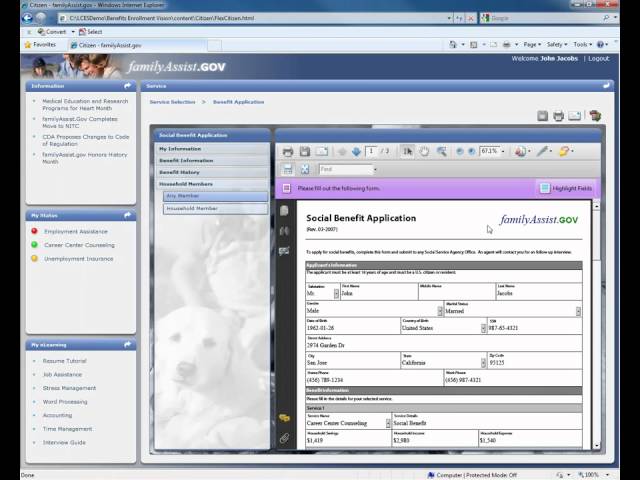
Task: Click the Information panel arrow icon
Action: coord(128,86)
